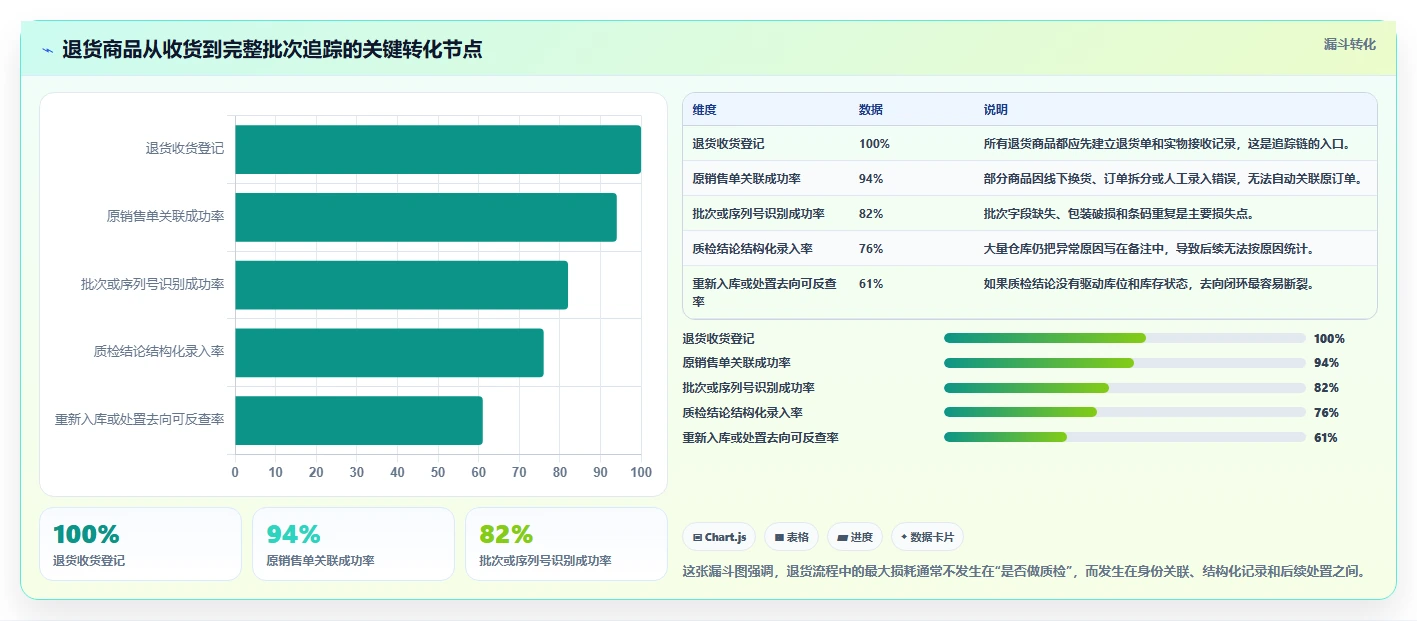Image resolution: width=1417 pixels, height=621 pixels.
Task: Click the 61% value in the table
Action: pyautogui.click(x=871, y=284)
